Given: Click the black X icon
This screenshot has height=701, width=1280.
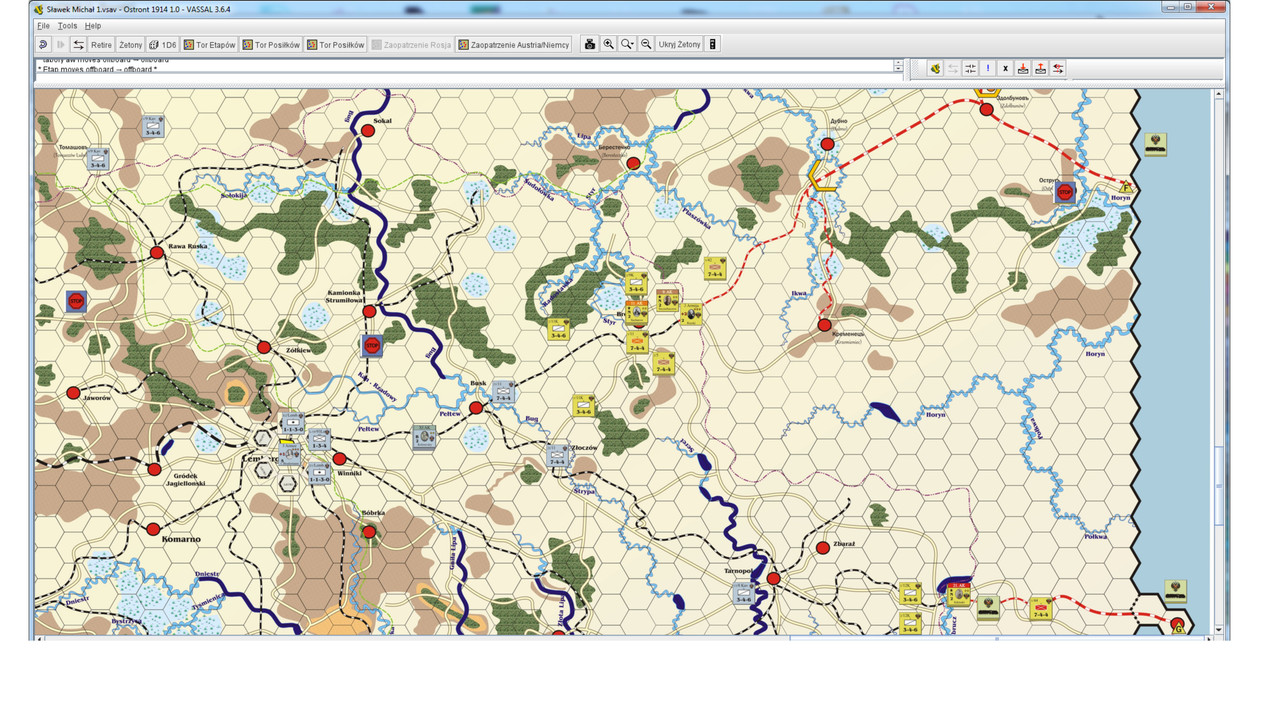Looking at the screenshot, I should pos(1005,69).
